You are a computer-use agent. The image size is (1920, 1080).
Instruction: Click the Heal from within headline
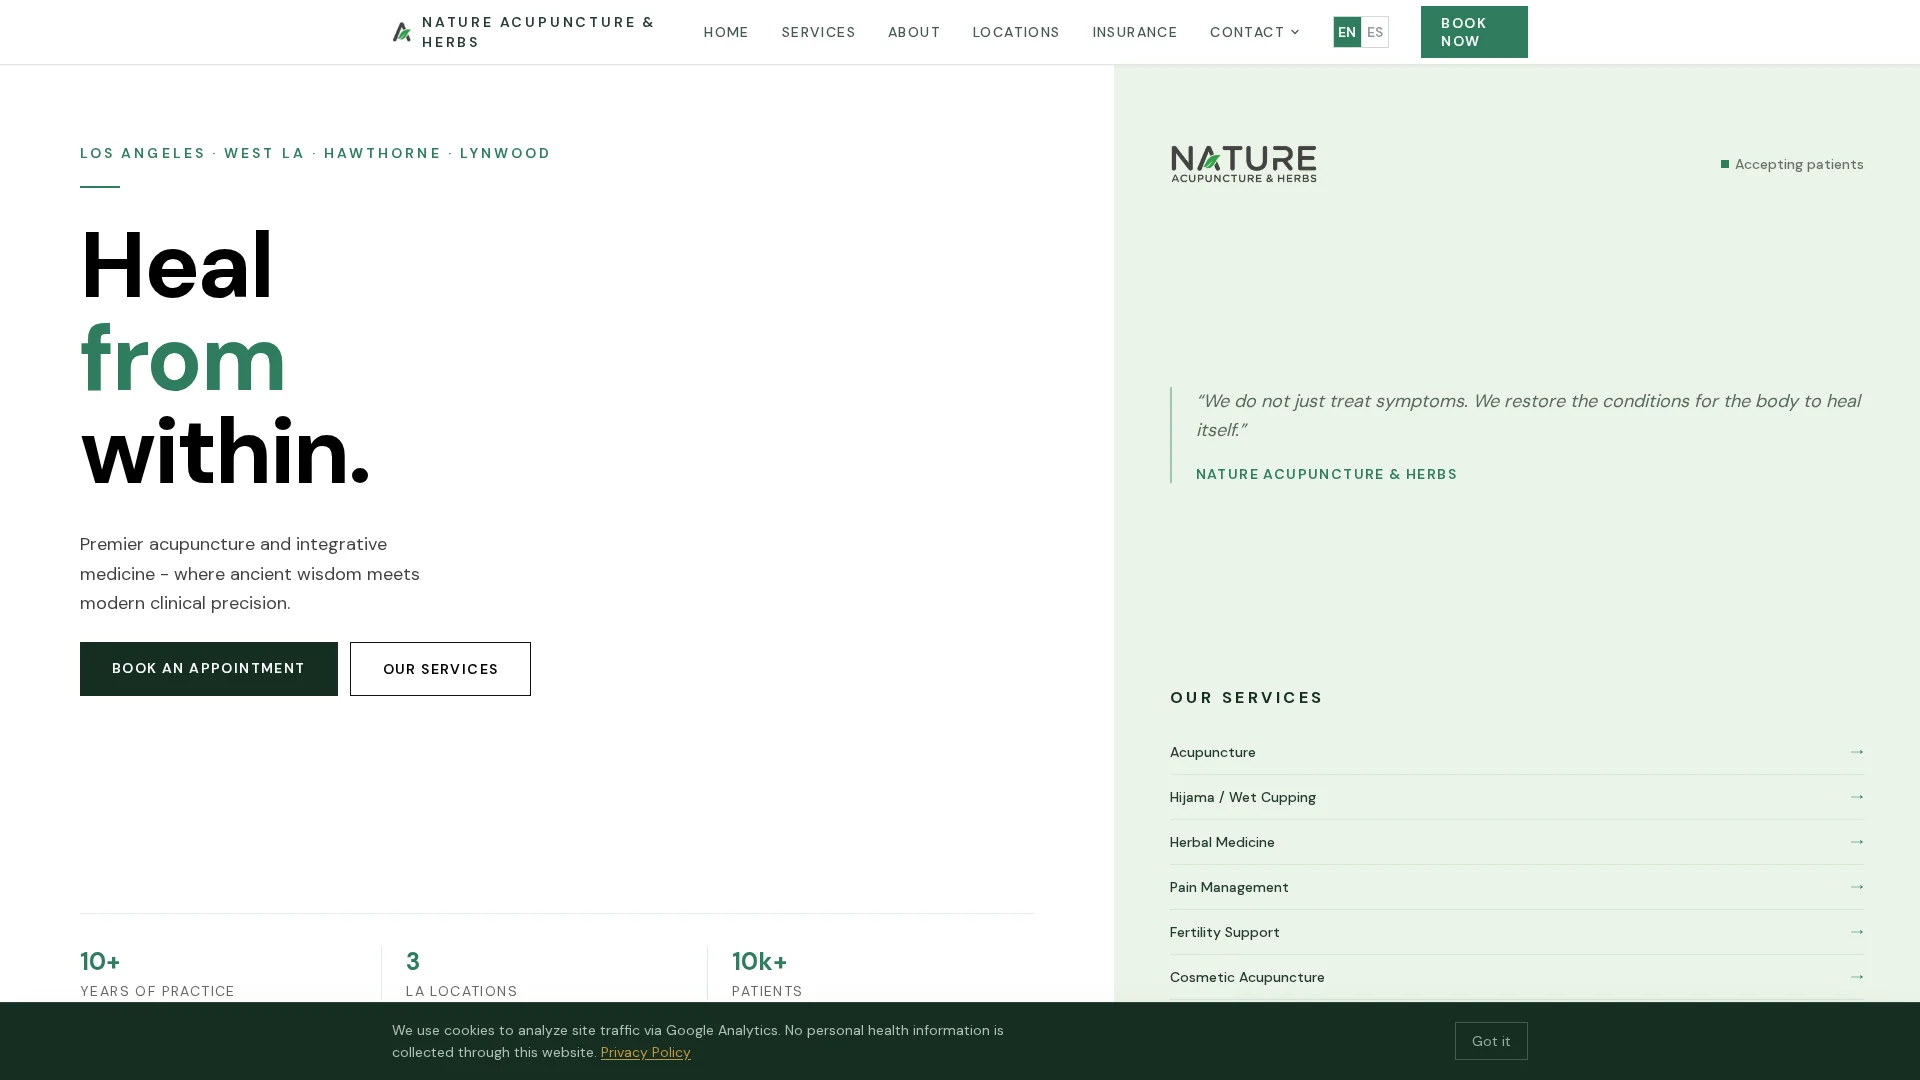[225, 359]
